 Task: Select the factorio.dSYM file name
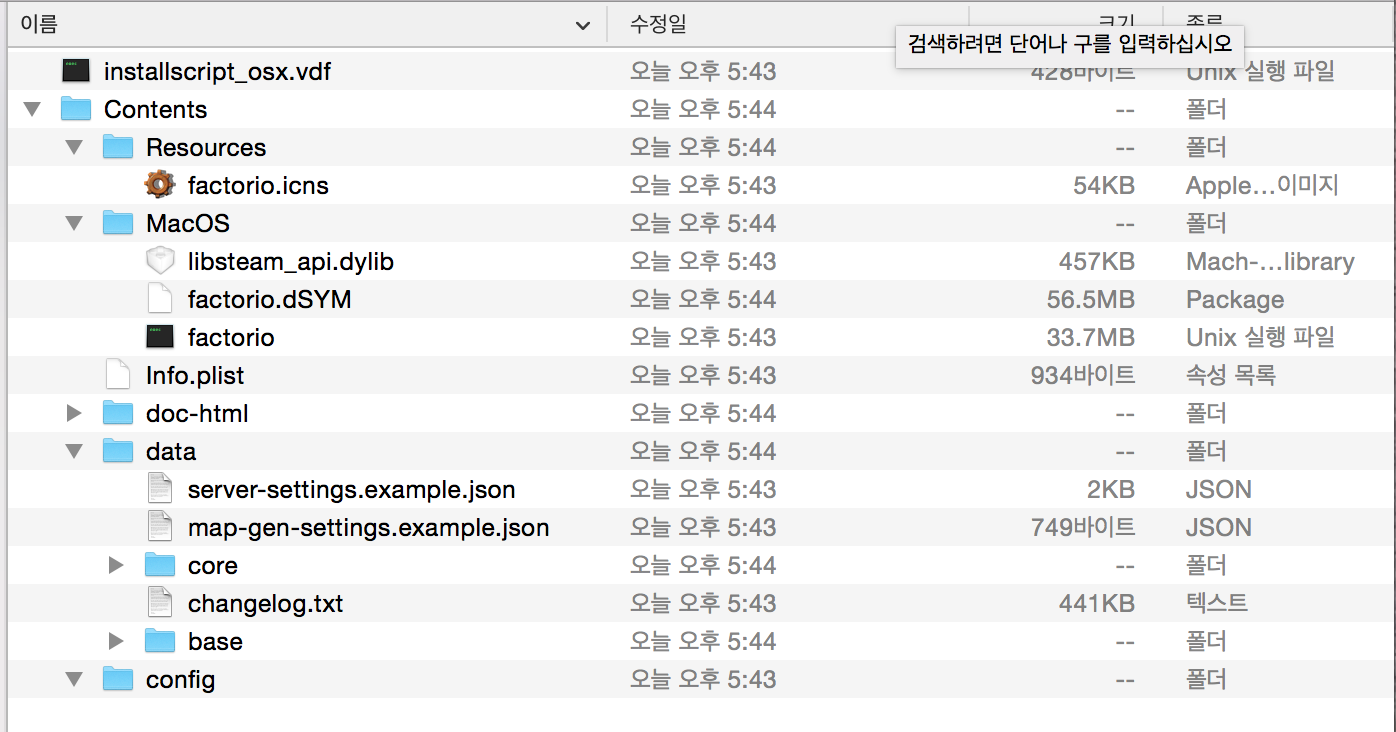(269, 300)
